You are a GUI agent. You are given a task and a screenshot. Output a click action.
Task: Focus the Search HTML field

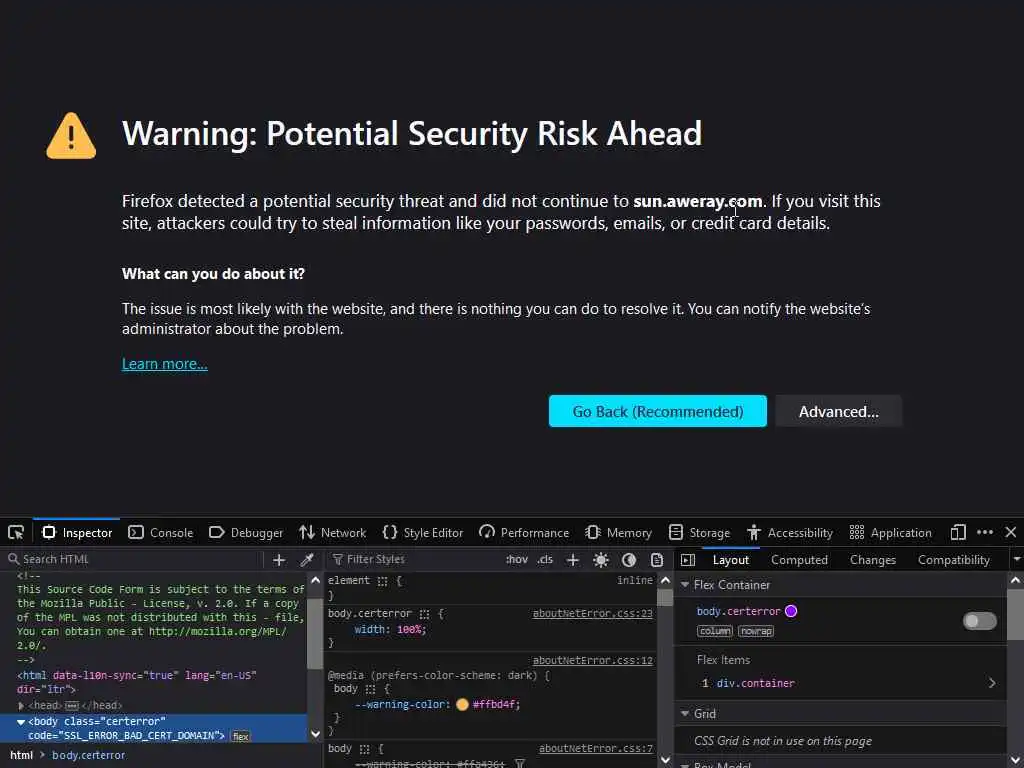click(x=134, y=559)
